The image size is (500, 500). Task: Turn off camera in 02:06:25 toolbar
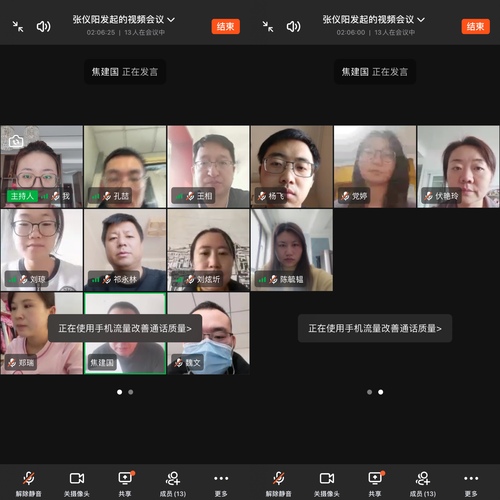77,483
